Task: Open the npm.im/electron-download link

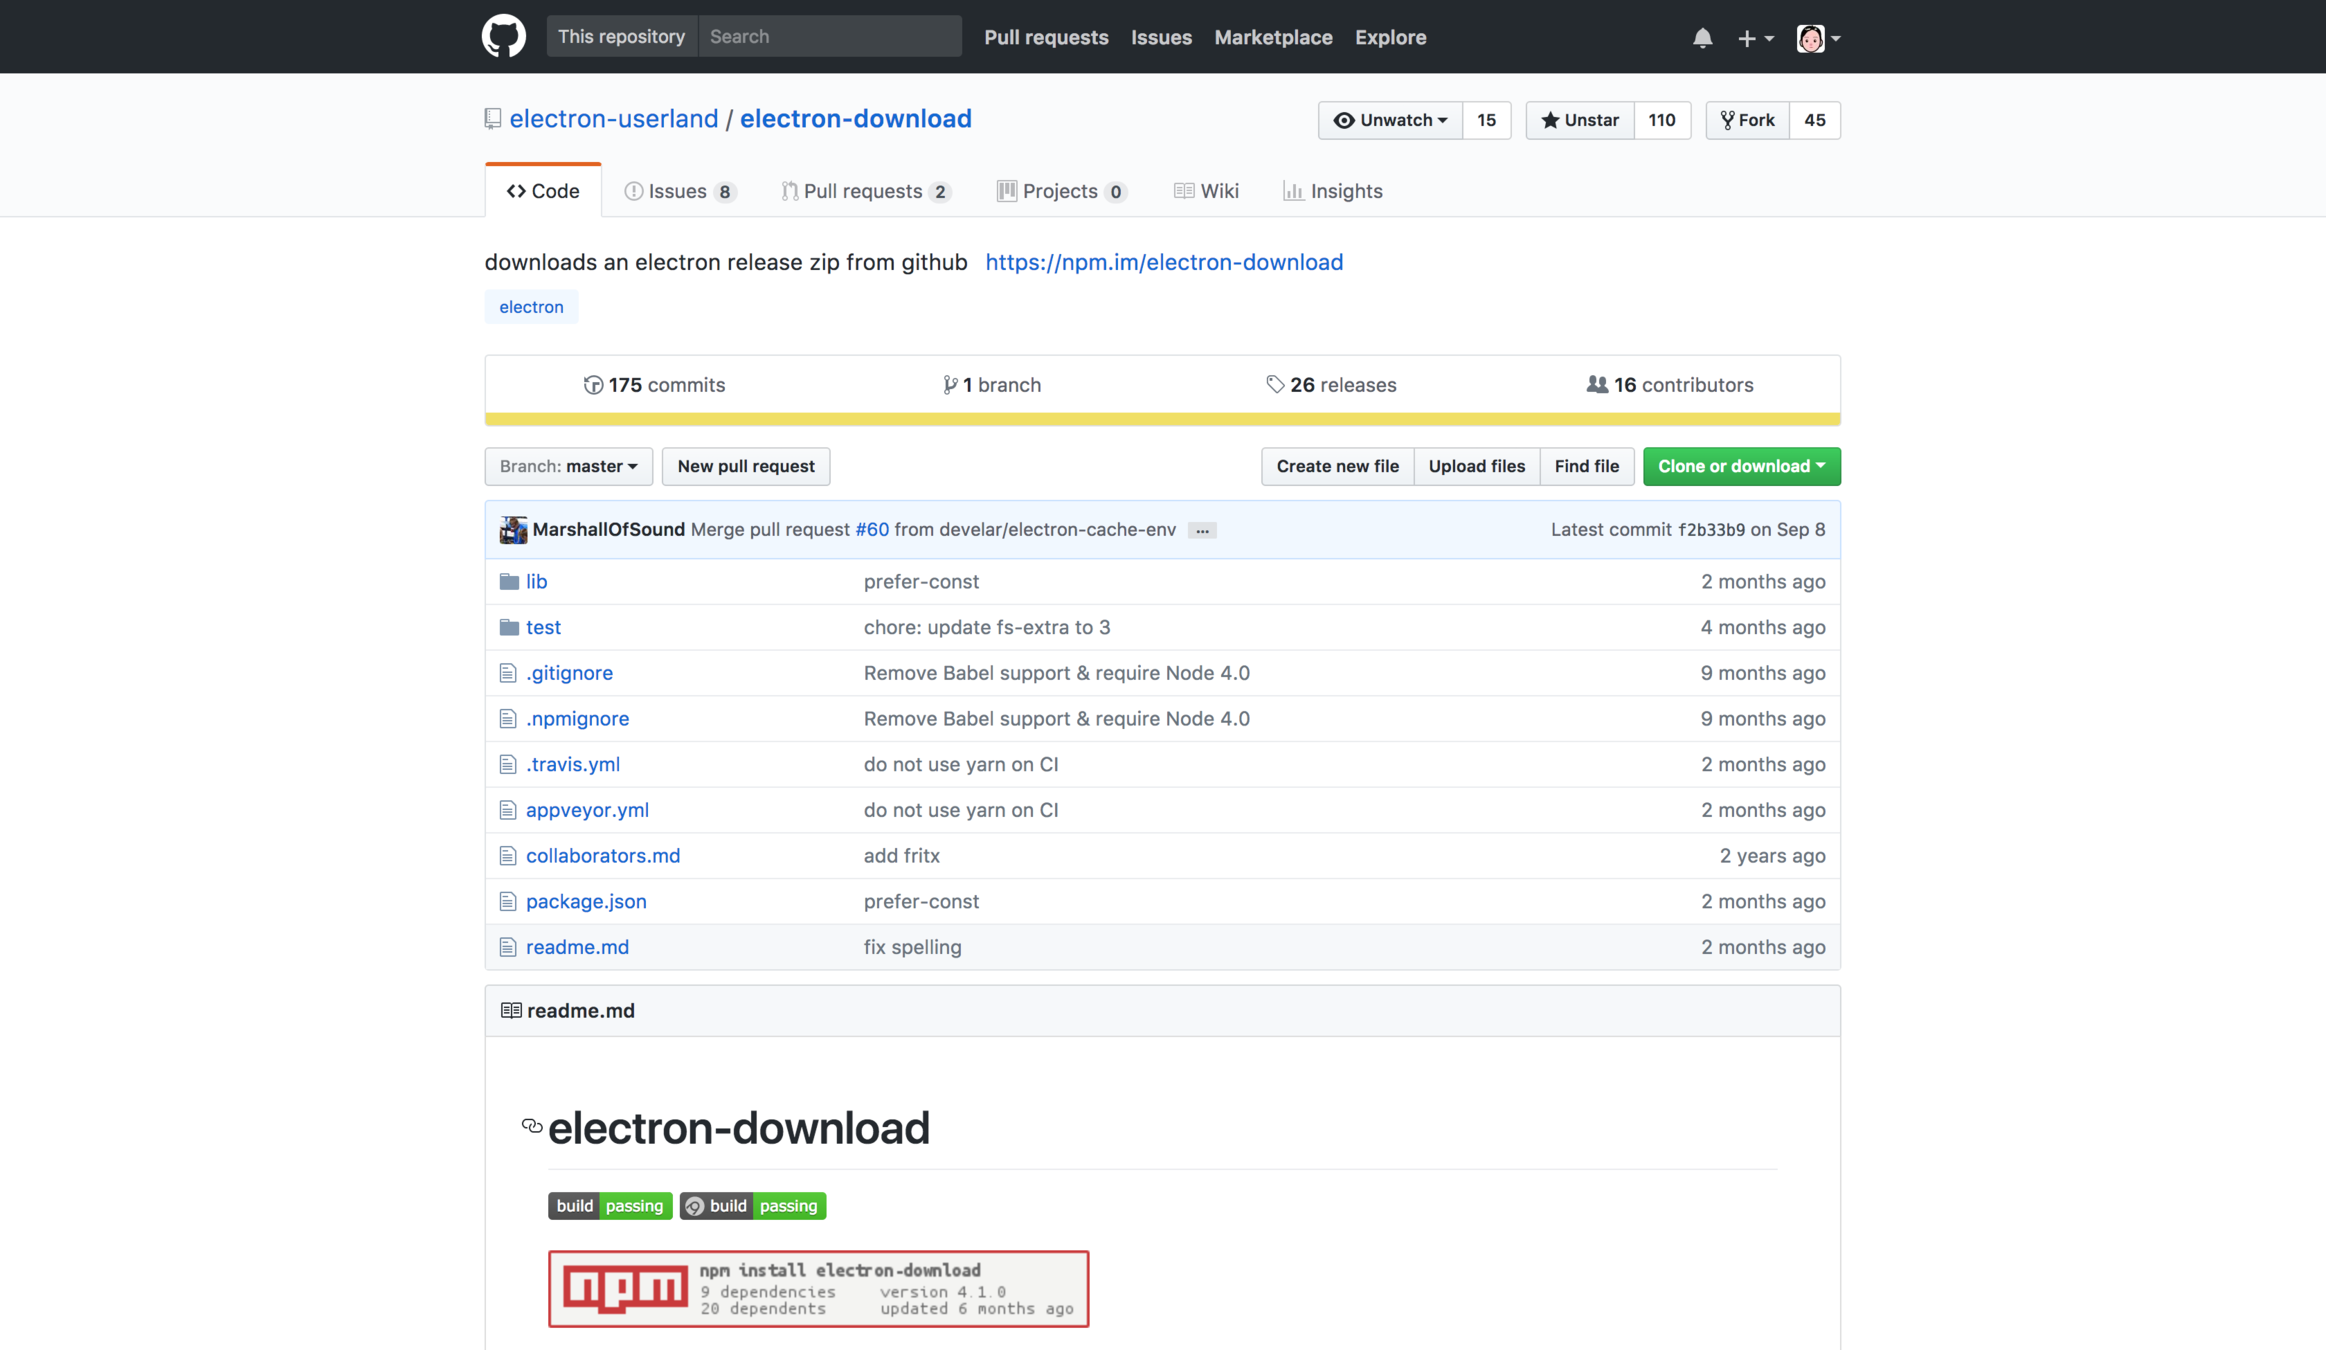Action: point(1164,262)
